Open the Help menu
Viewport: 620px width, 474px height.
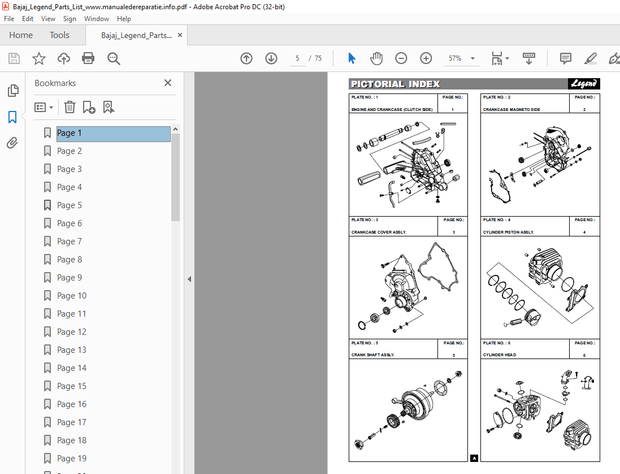pyautogui.click(x=124, y=19)
